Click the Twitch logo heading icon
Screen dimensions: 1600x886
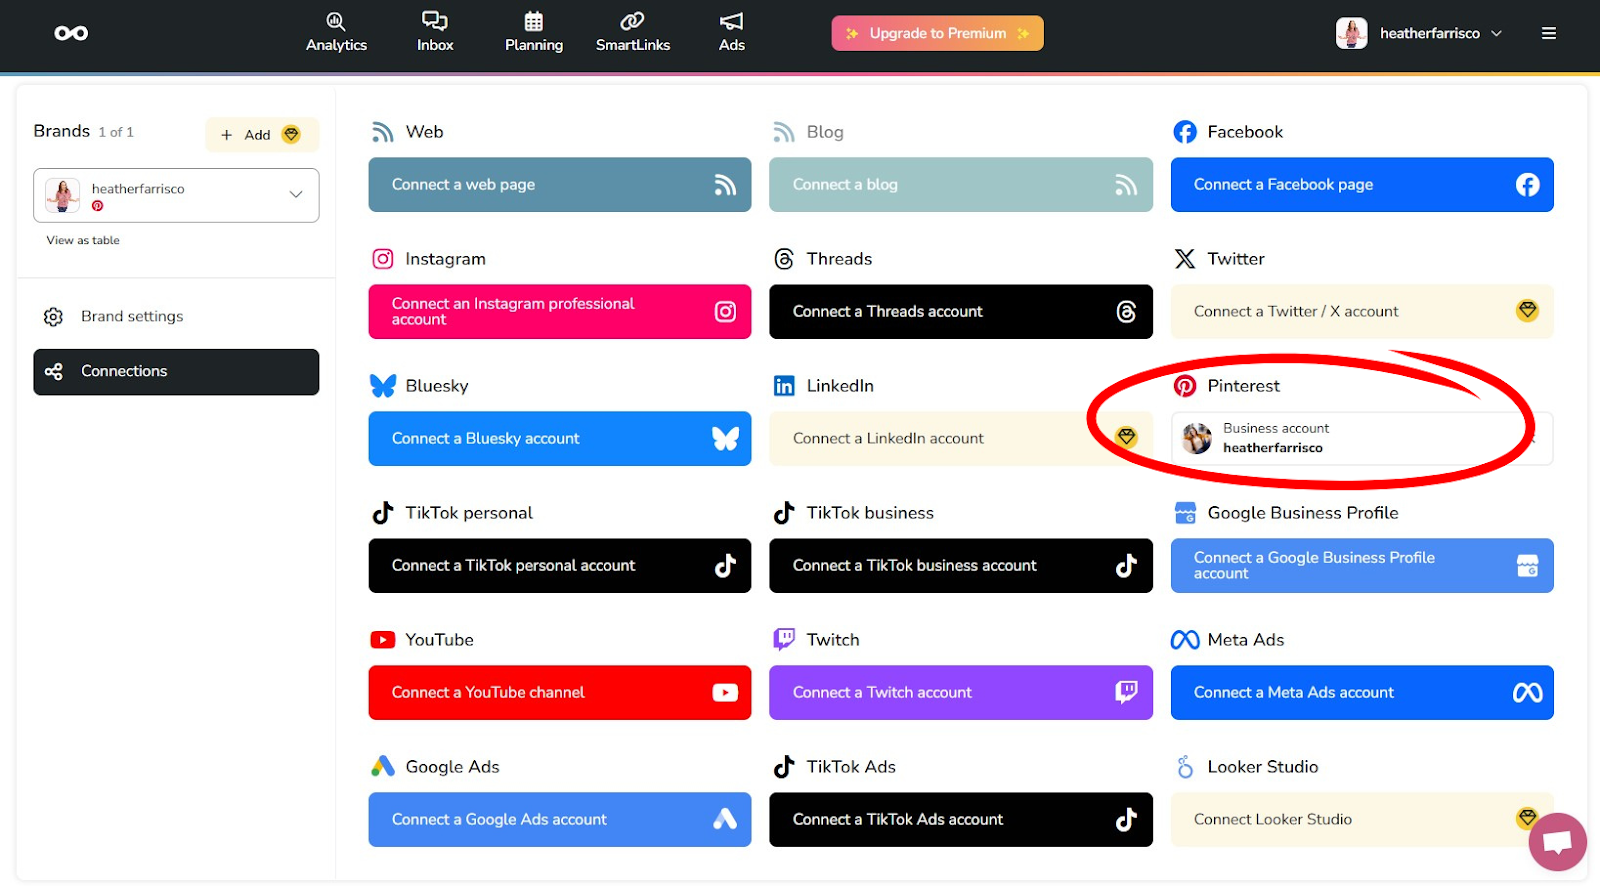pos(784,640)
